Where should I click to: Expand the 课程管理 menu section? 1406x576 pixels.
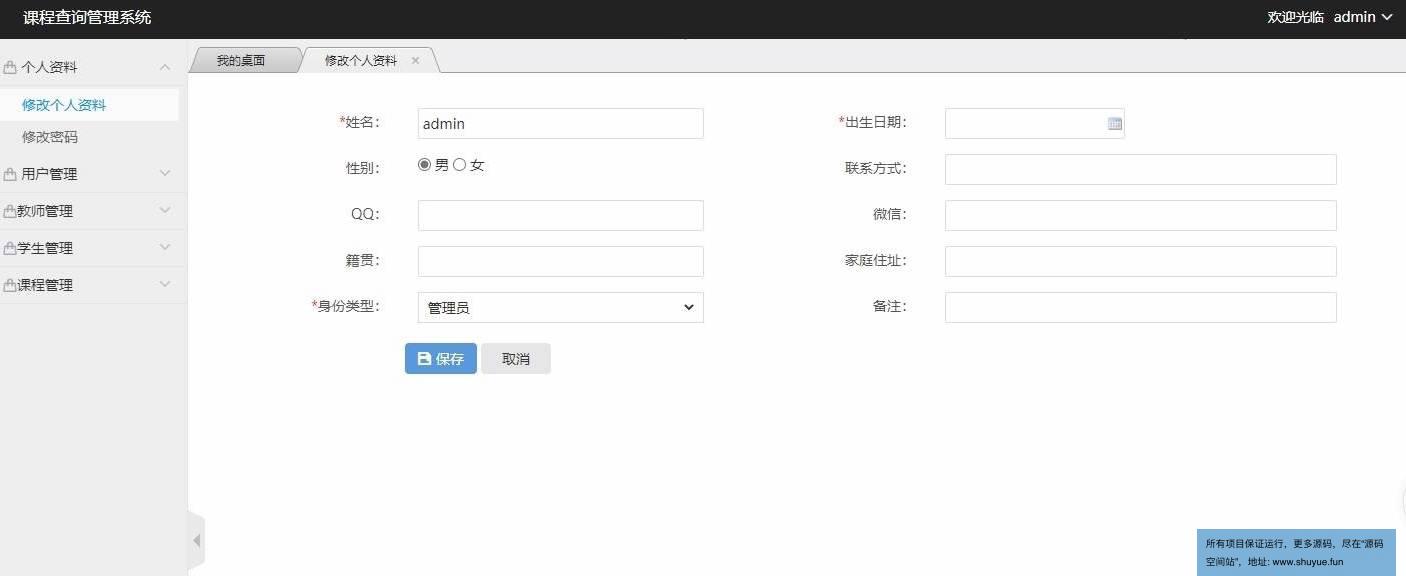(165, 284)
